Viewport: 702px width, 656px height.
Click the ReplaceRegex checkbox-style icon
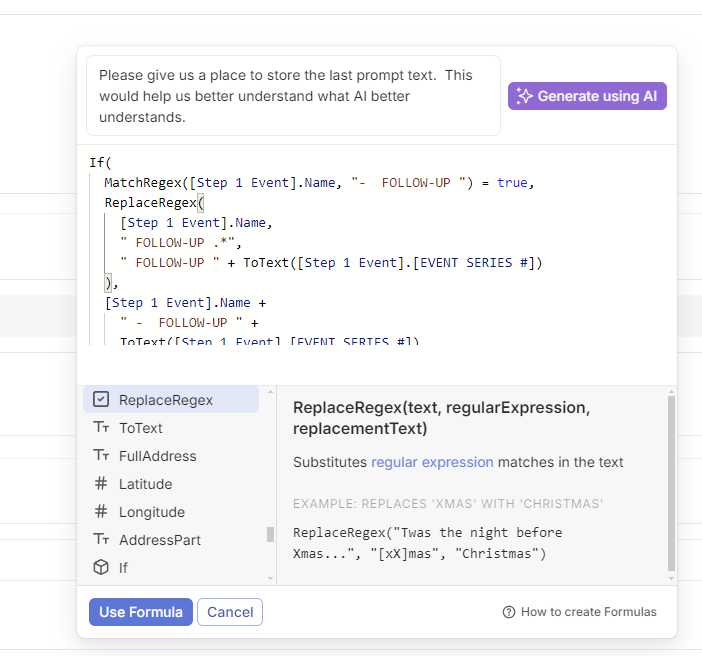coord(101,400)
